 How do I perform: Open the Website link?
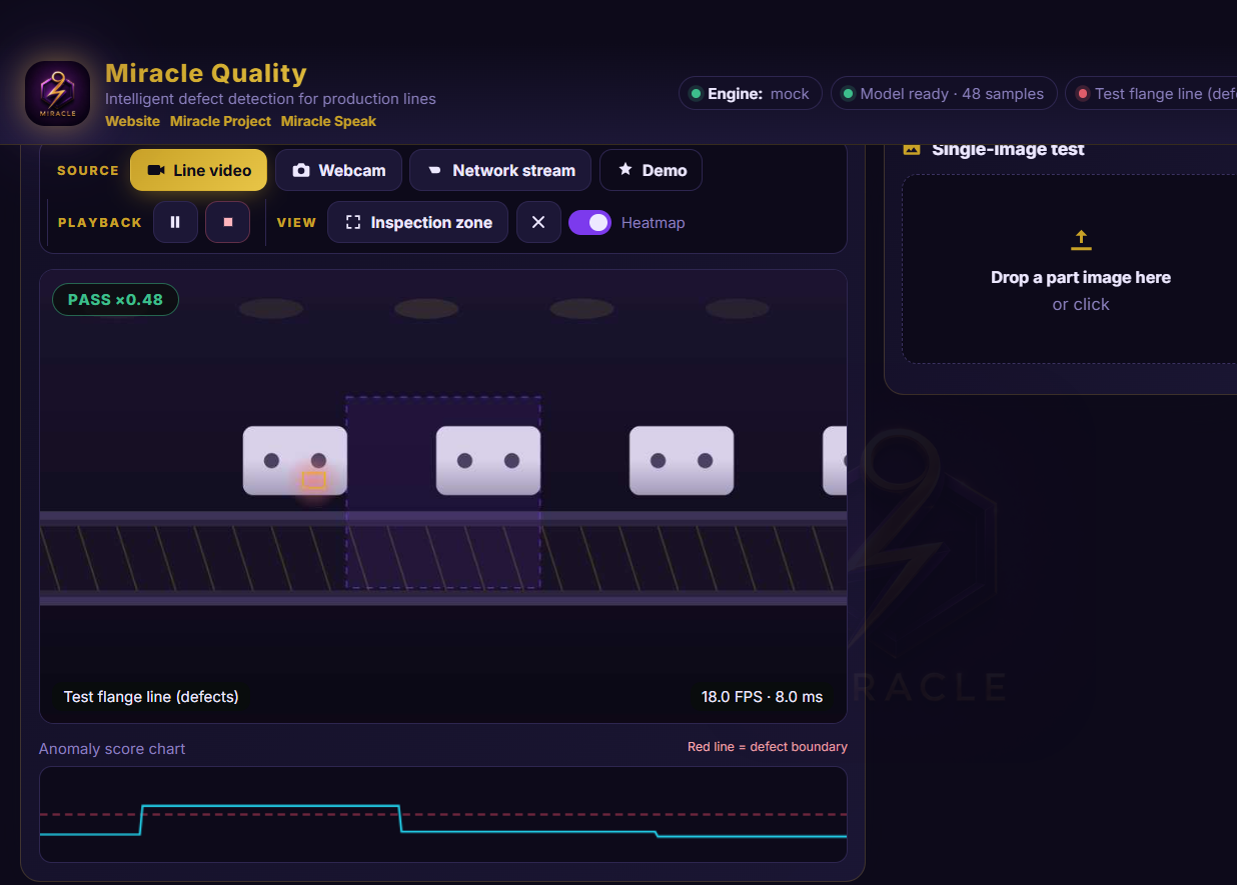tap(133, 121)
